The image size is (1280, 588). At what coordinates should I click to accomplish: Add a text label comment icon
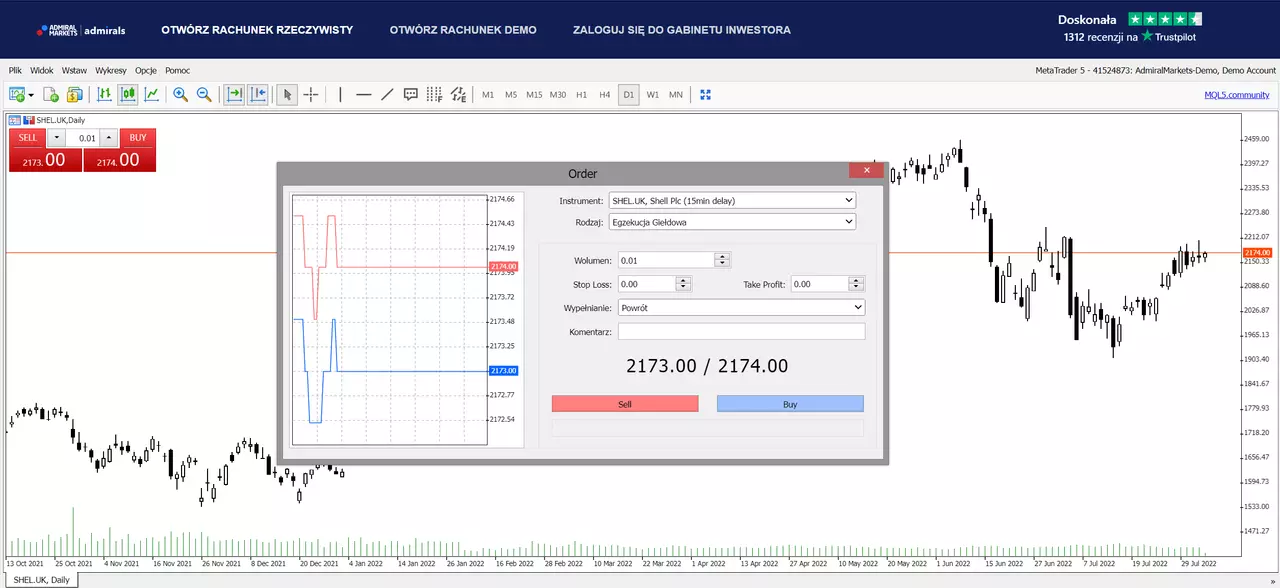point(410,94)
